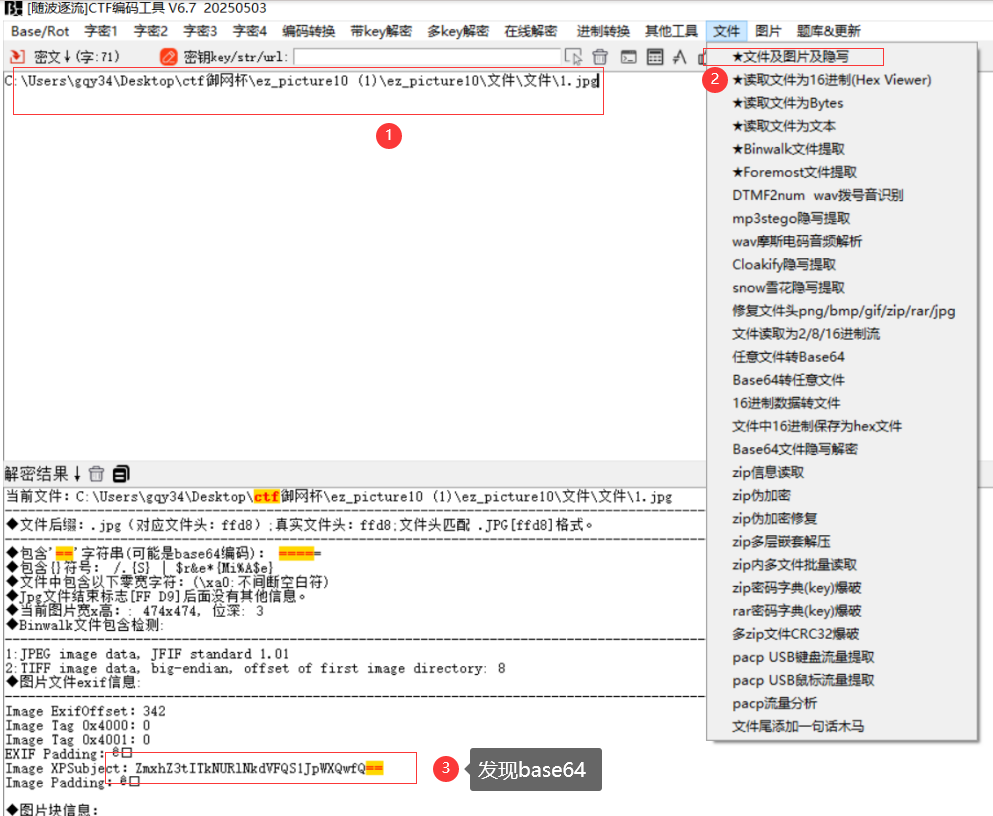This screenshot has height=816, width=993.
Task: Open the 图片 menu
Action: (x=768, y=31)
